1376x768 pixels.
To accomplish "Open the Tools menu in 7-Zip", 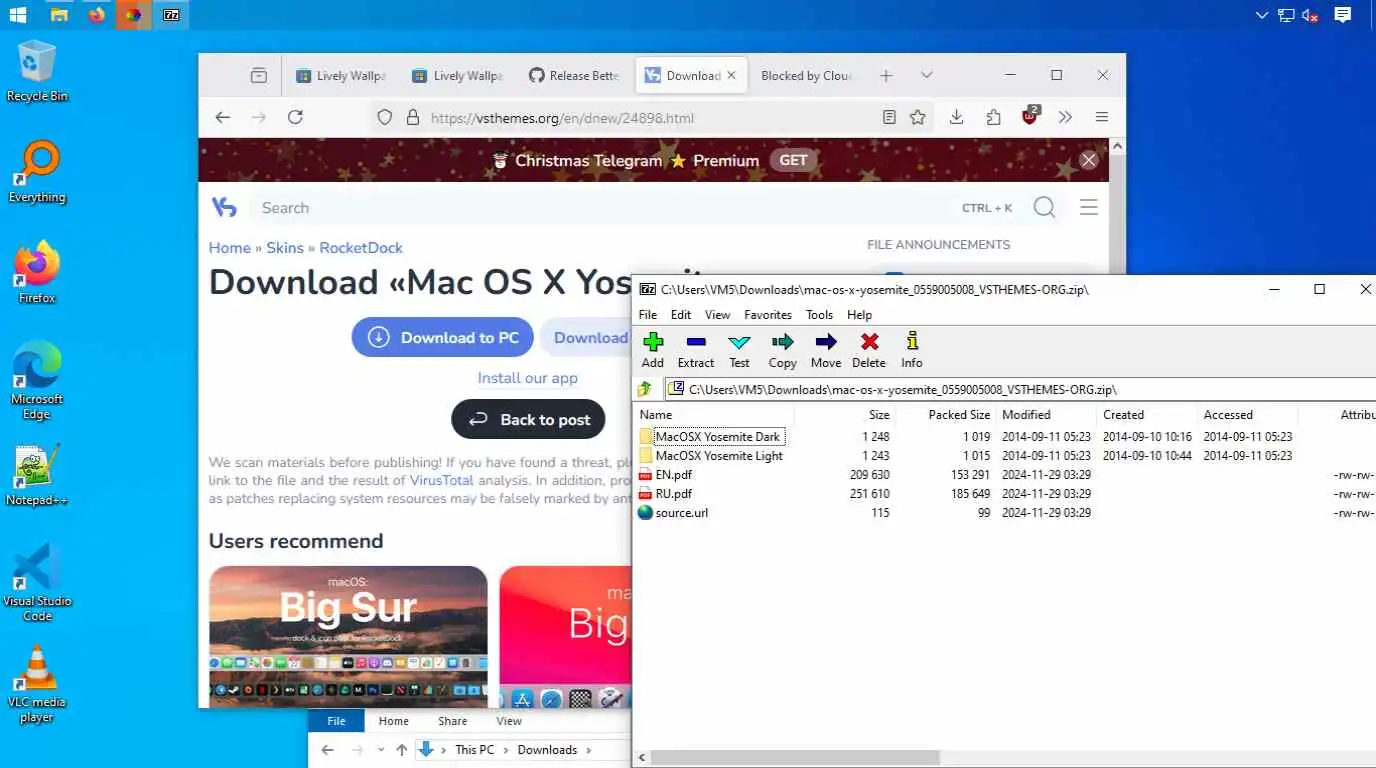I will click(x=819, y=314).
